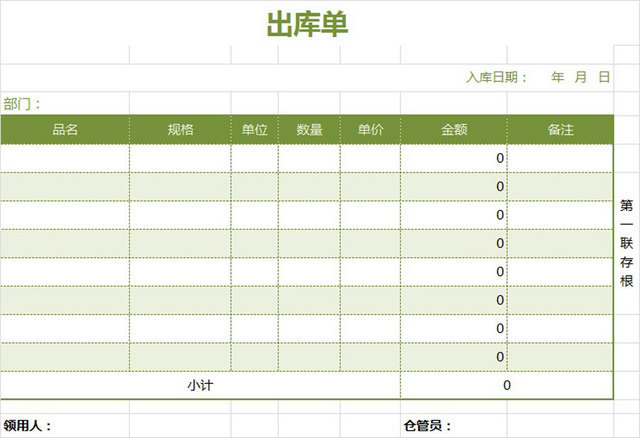640x438 pixels.
Task: Click the 年 date field
Action: [558, 77]
